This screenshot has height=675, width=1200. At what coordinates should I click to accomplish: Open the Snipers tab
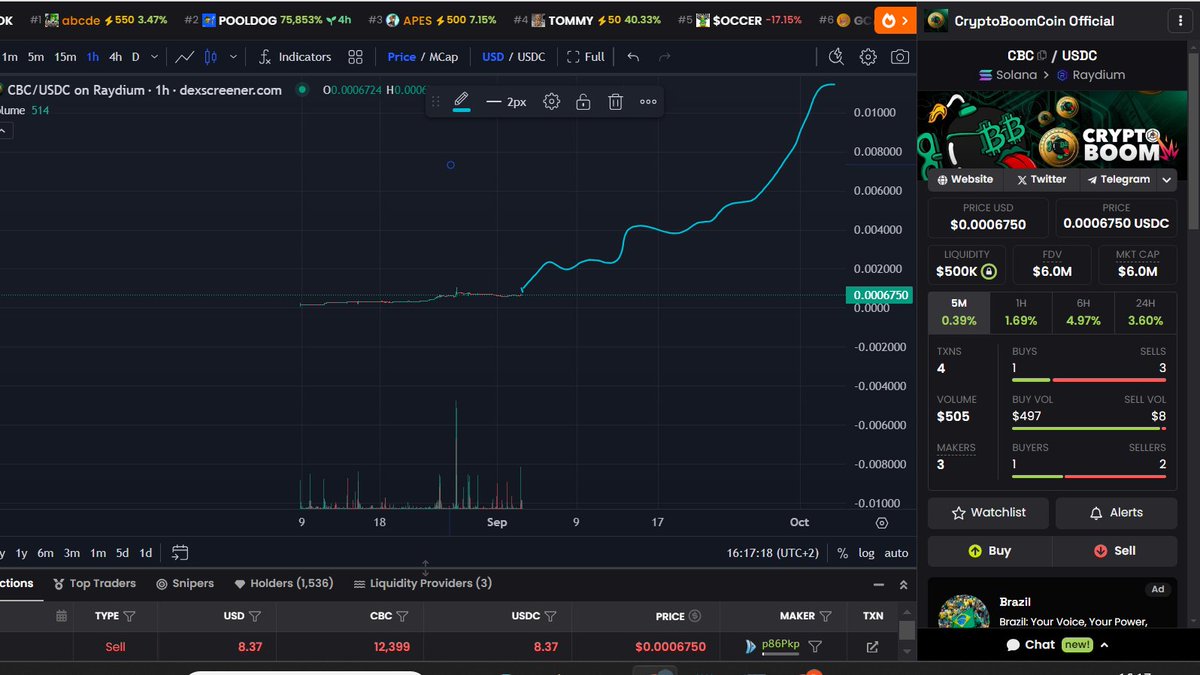tap(185, 583)
